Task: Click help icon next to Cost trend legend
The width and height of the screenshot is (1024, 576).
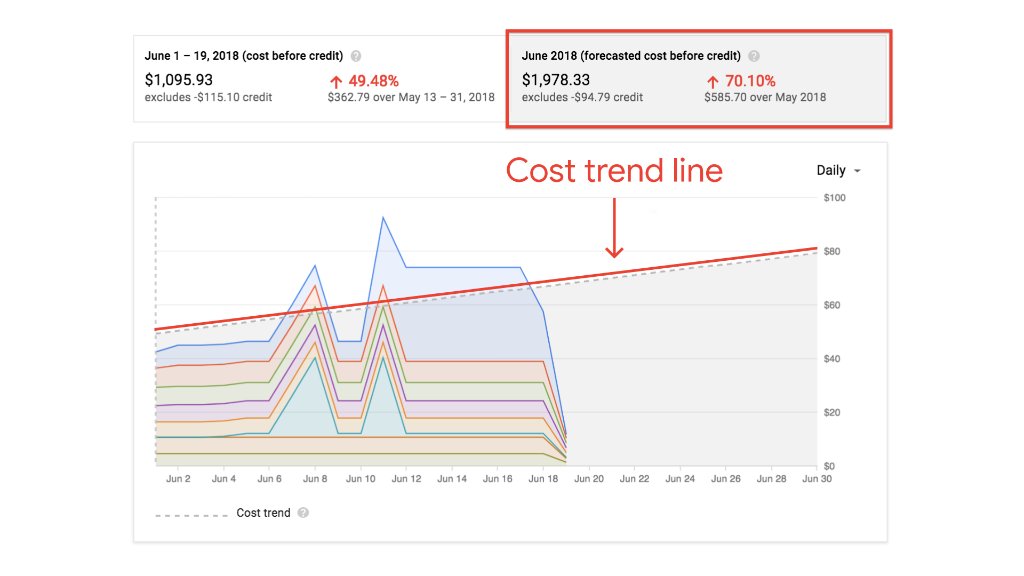Action: 303,513
